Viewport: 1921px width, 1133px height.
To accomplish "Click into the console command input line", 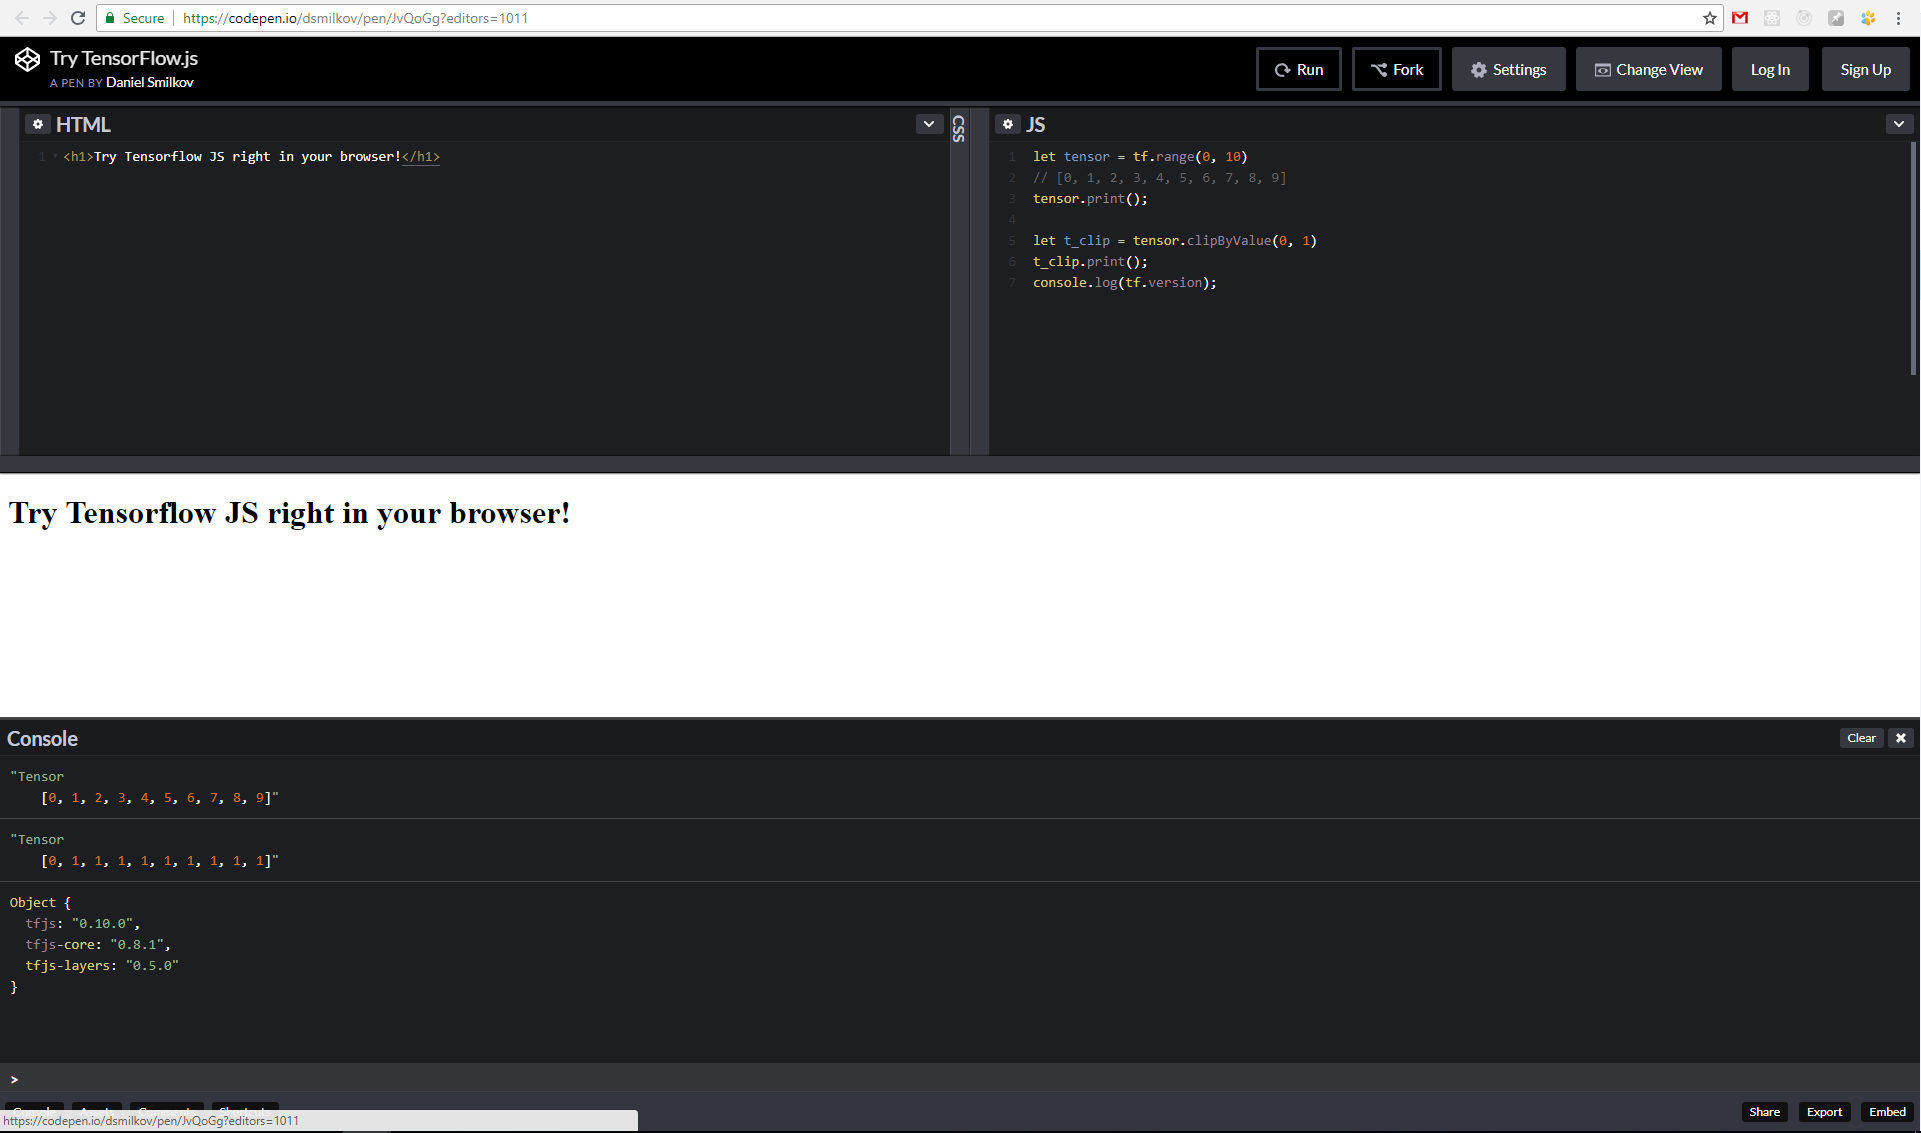I will (x=960, y=1079).
